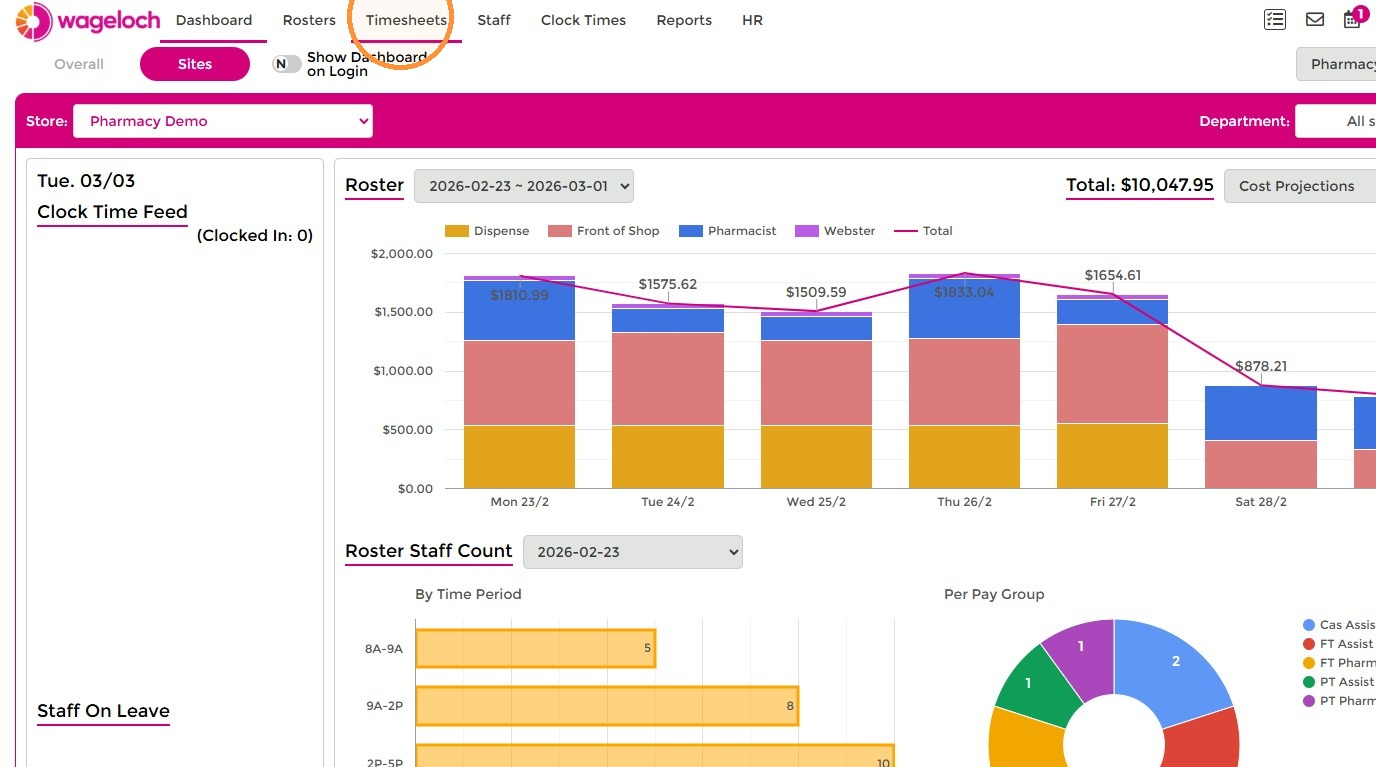
Task: Open the Reports menu
Action: [684, 20]
